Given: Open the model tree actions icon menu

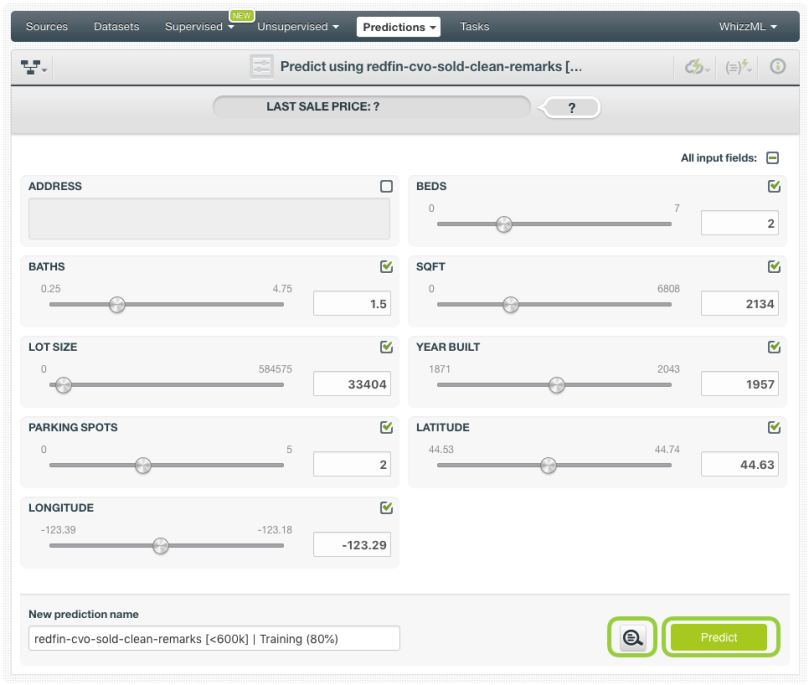Looking at the screenshot, I should point(34,67).
